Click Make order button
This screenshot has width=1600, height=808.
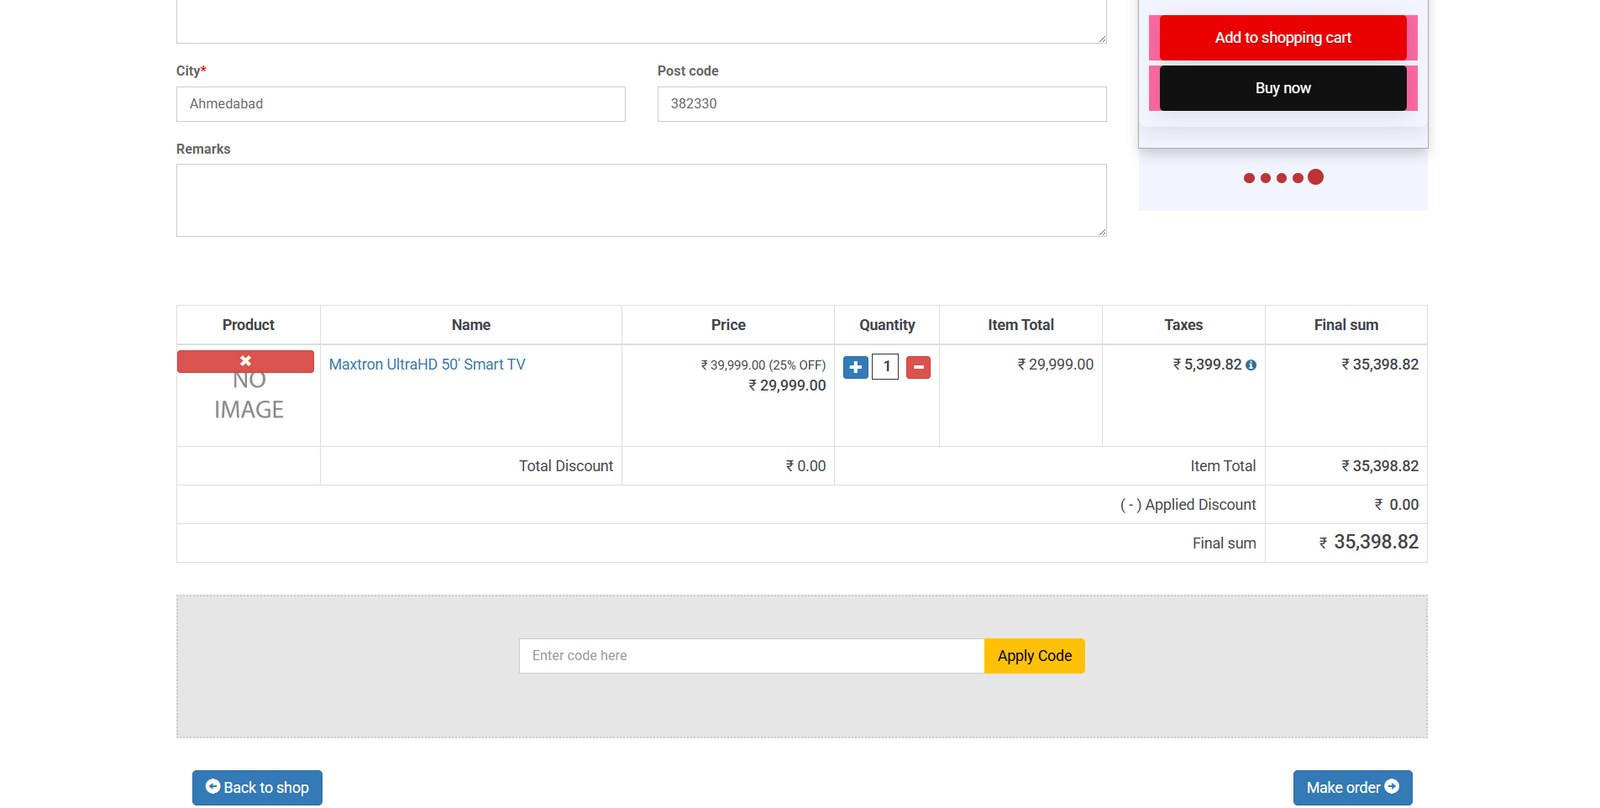tap(1352, 787)
